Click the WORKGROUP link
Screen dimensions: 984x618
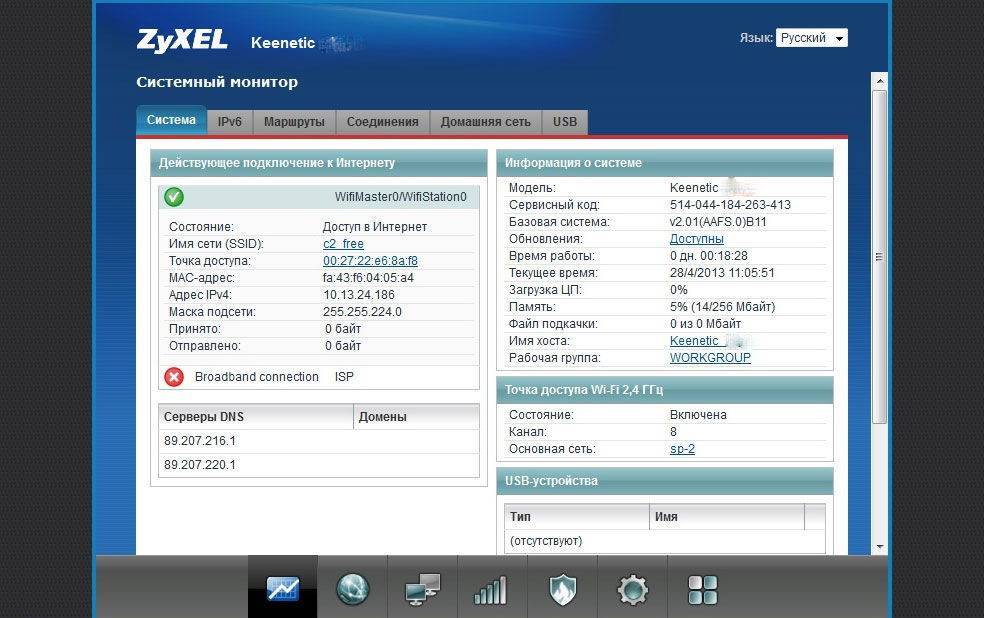tap(710, 358)
